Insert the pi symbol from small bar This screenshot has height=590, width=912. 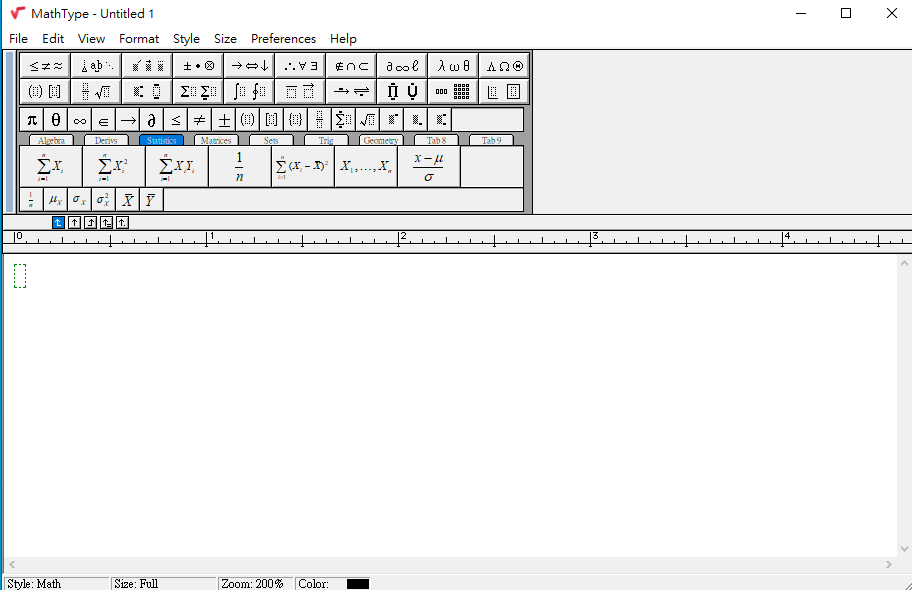point(32,120)
